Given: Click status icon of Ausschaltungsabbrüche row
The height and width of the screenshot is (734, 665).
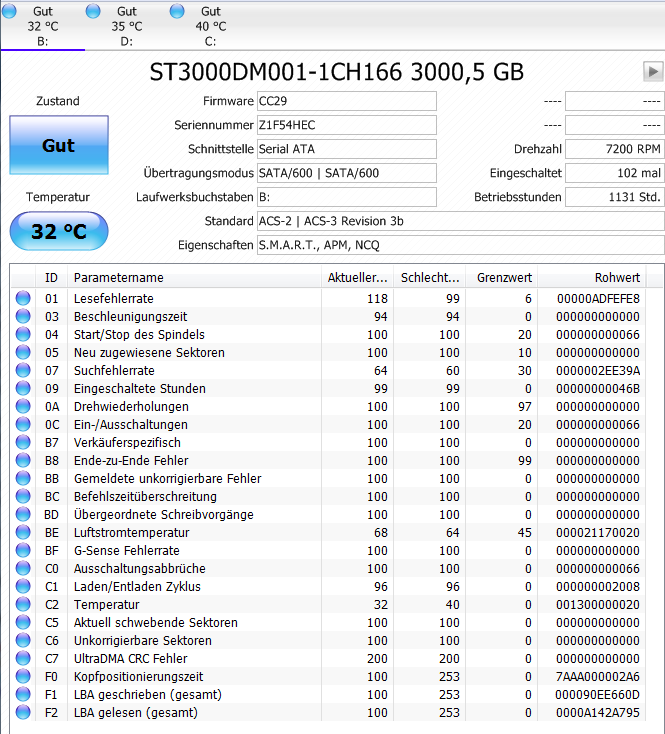Looking at the screenshot, I should (23, 568).
